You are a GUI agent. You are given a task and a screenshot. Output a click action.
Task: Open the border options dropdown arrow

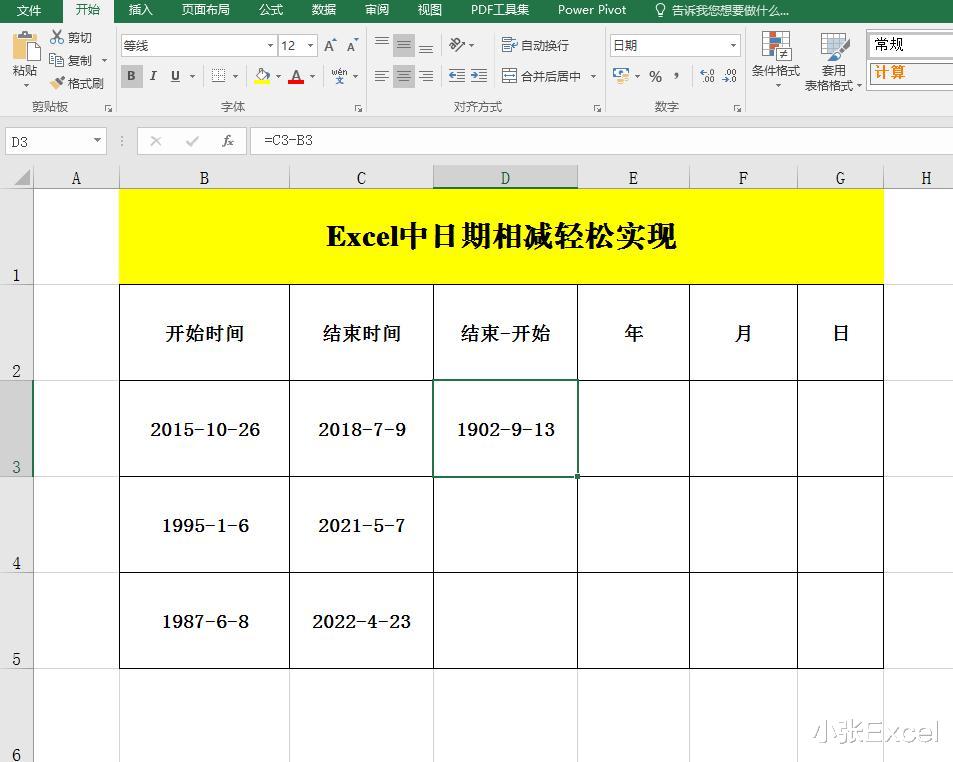234,76
